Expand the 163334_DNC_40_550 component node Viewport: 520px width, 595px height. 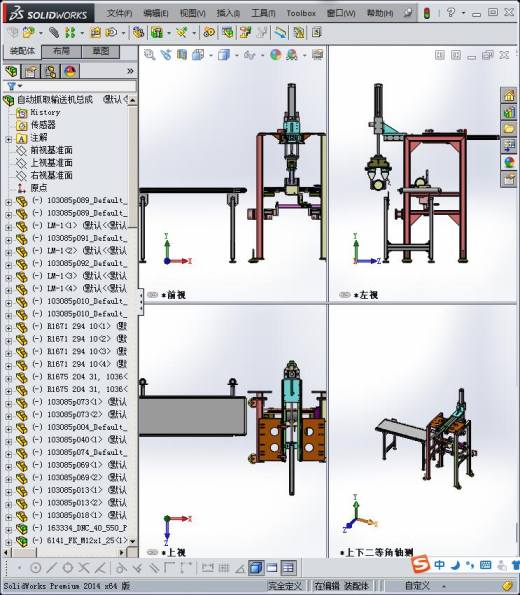[9, 529]
